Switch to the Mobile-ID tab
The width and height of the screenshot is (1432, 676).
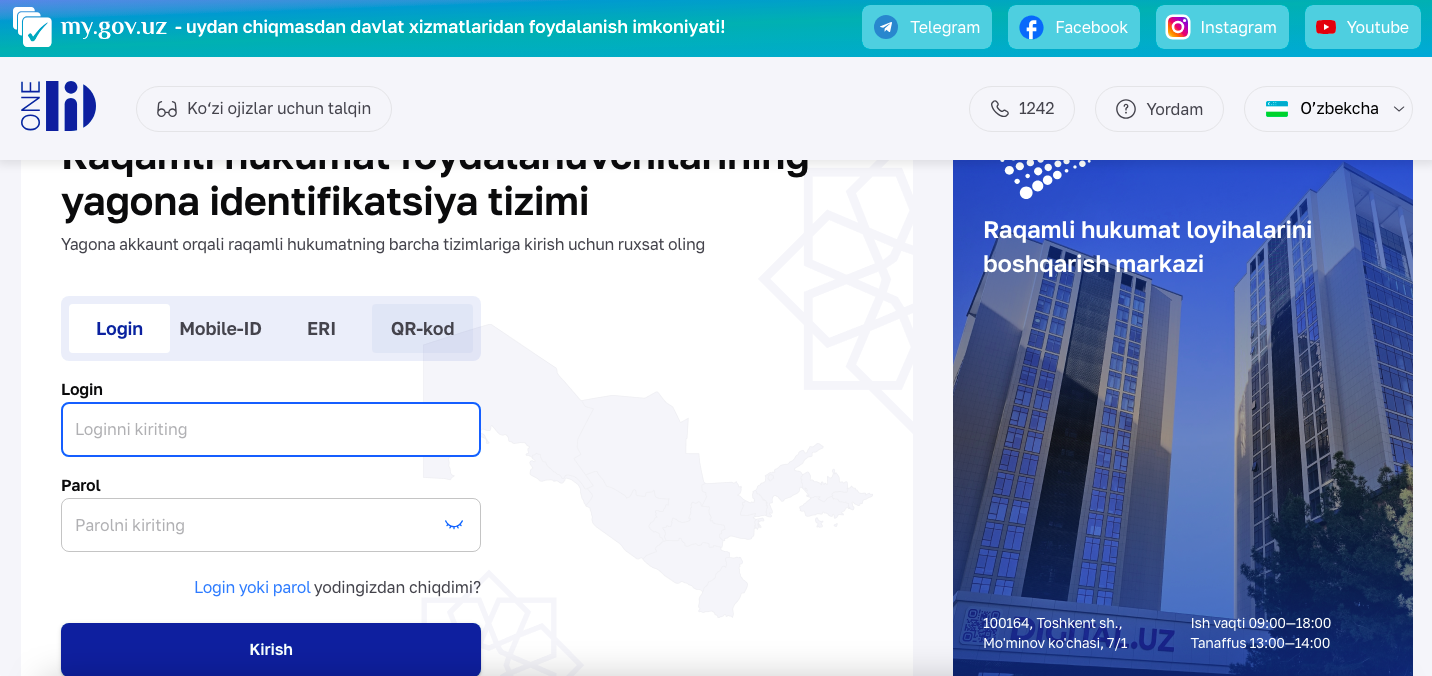(220, 329)
